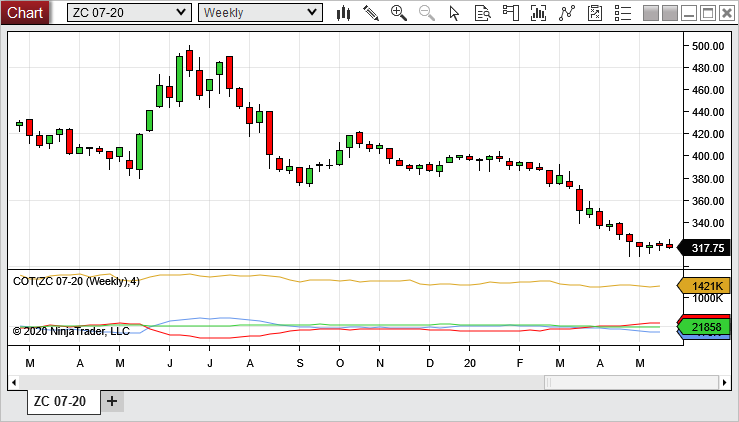Open the Data Box icon
This screenshot has height=422, width=739.
pyautogui.click(x=483, y=13)
